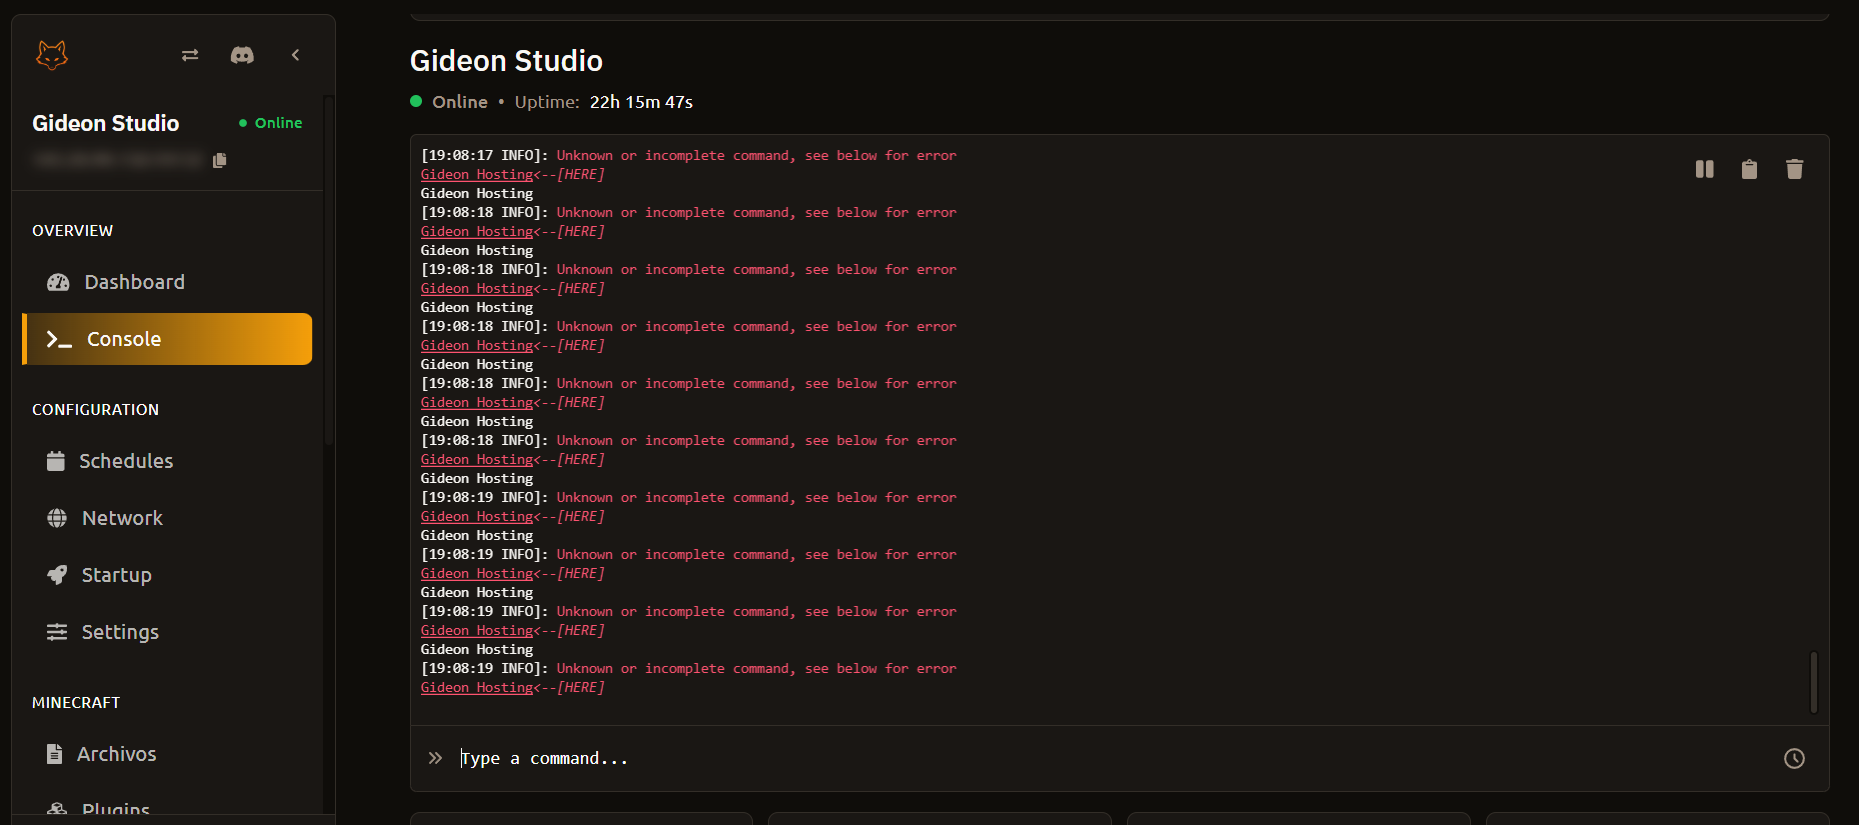Copy console log to clipboard

(1749, 169)
